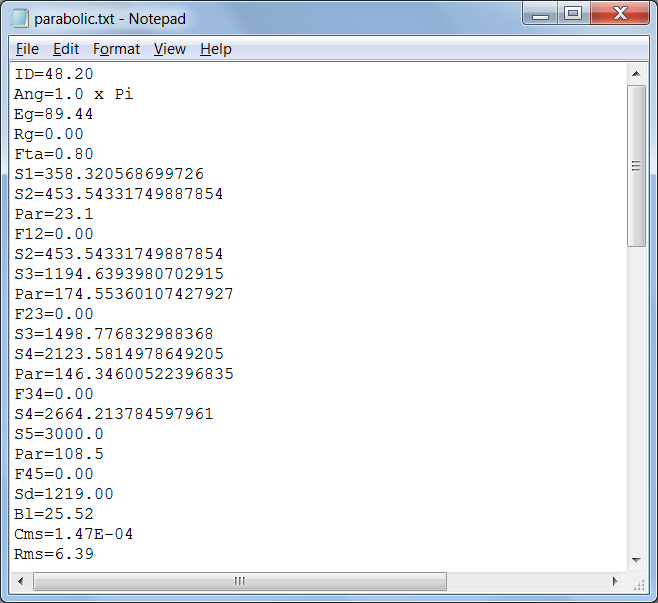The height and width of the screenshot is (603, 658).
Task: Click the line Rms=6.39
Action: pos(54,554)
